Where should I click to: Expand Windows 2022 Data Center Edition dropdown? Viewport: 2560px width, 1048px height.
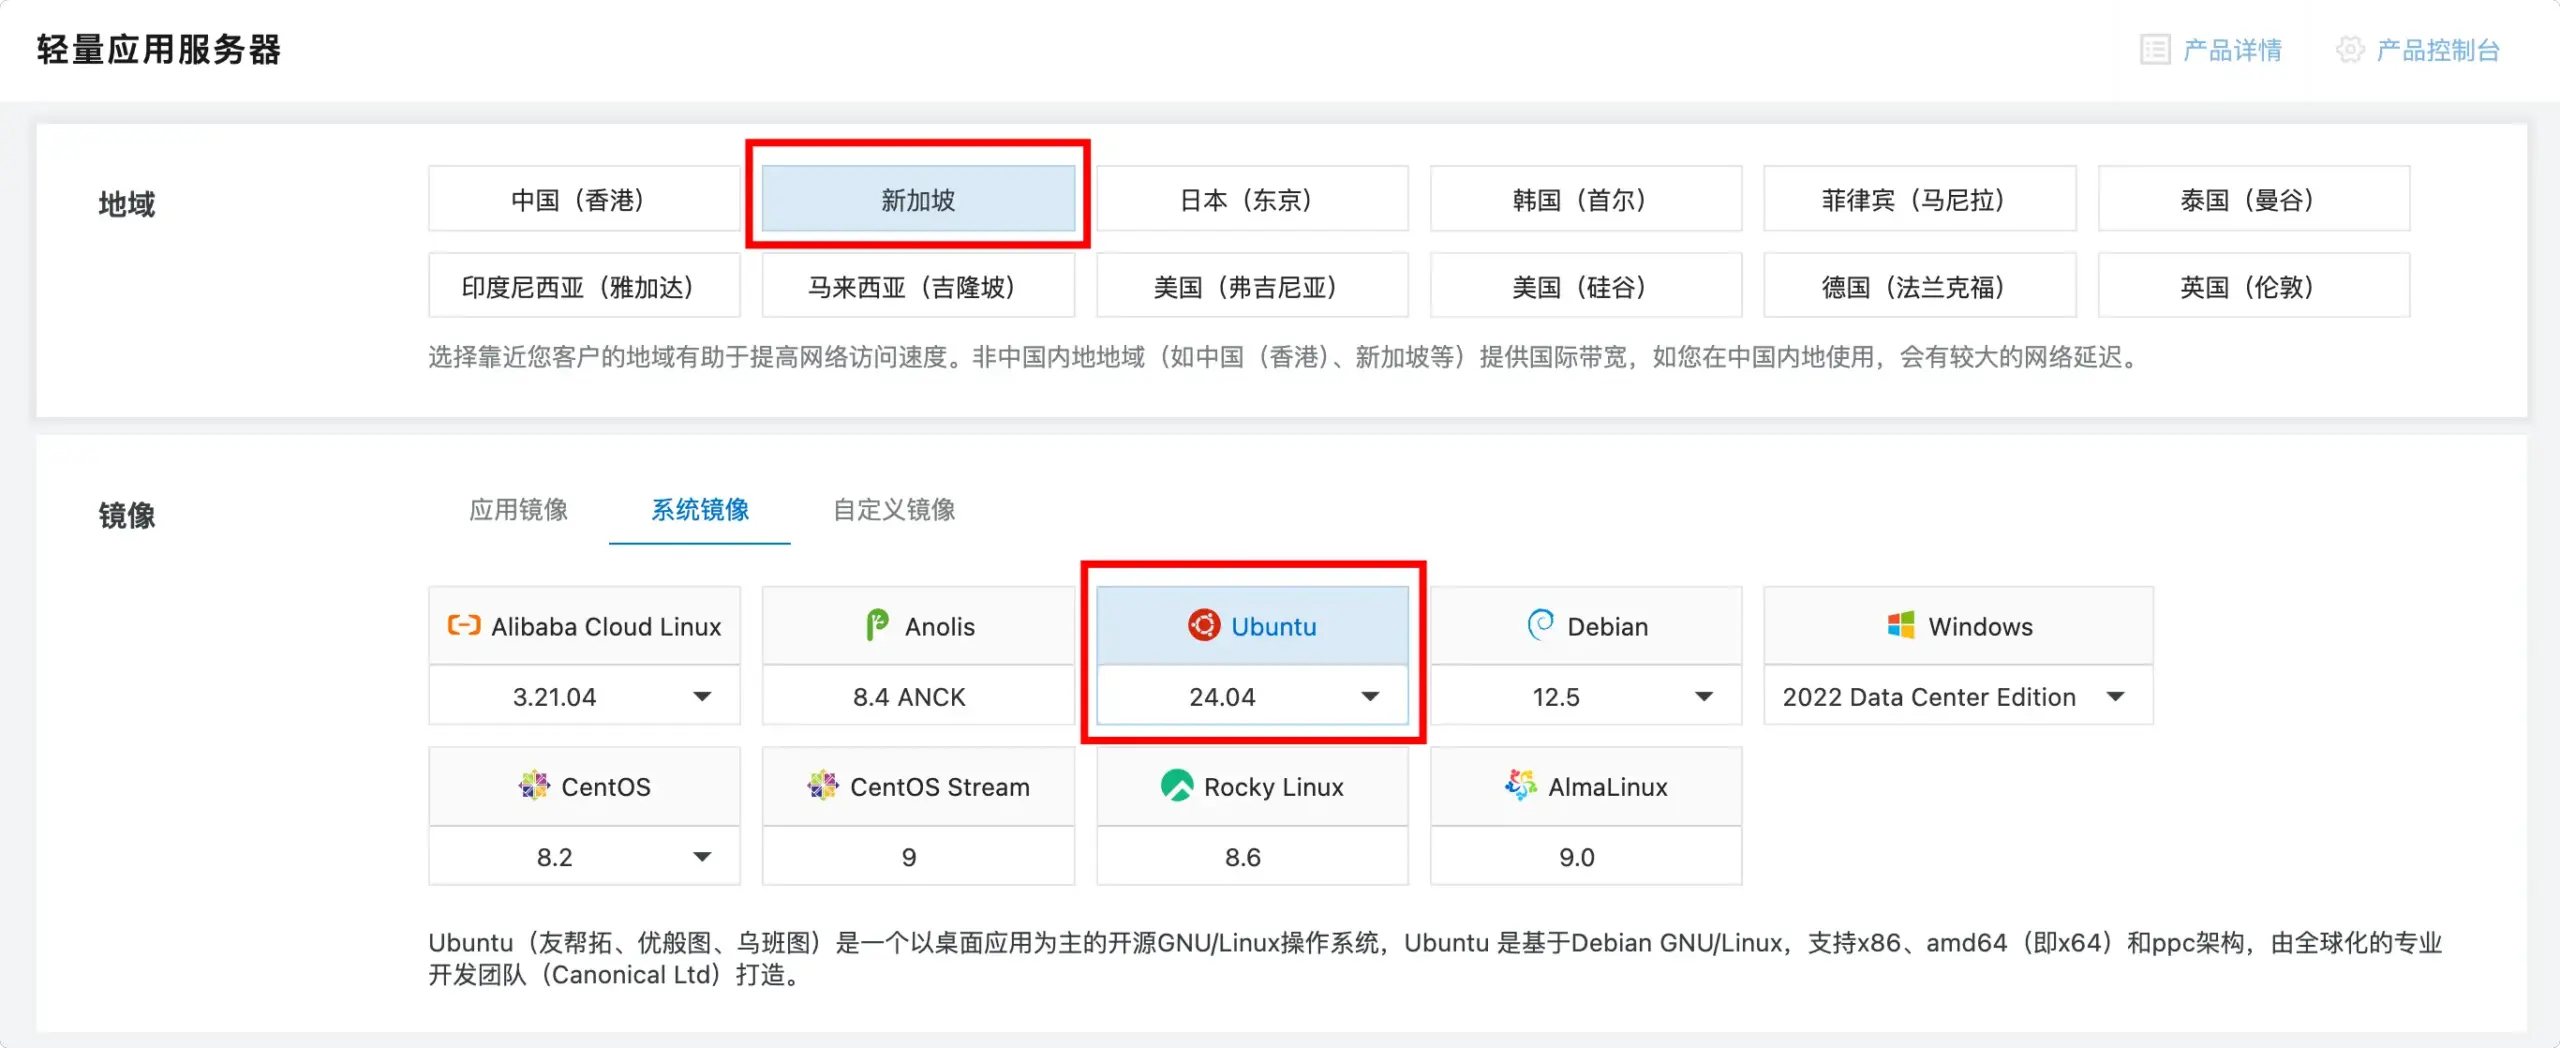1958,696
